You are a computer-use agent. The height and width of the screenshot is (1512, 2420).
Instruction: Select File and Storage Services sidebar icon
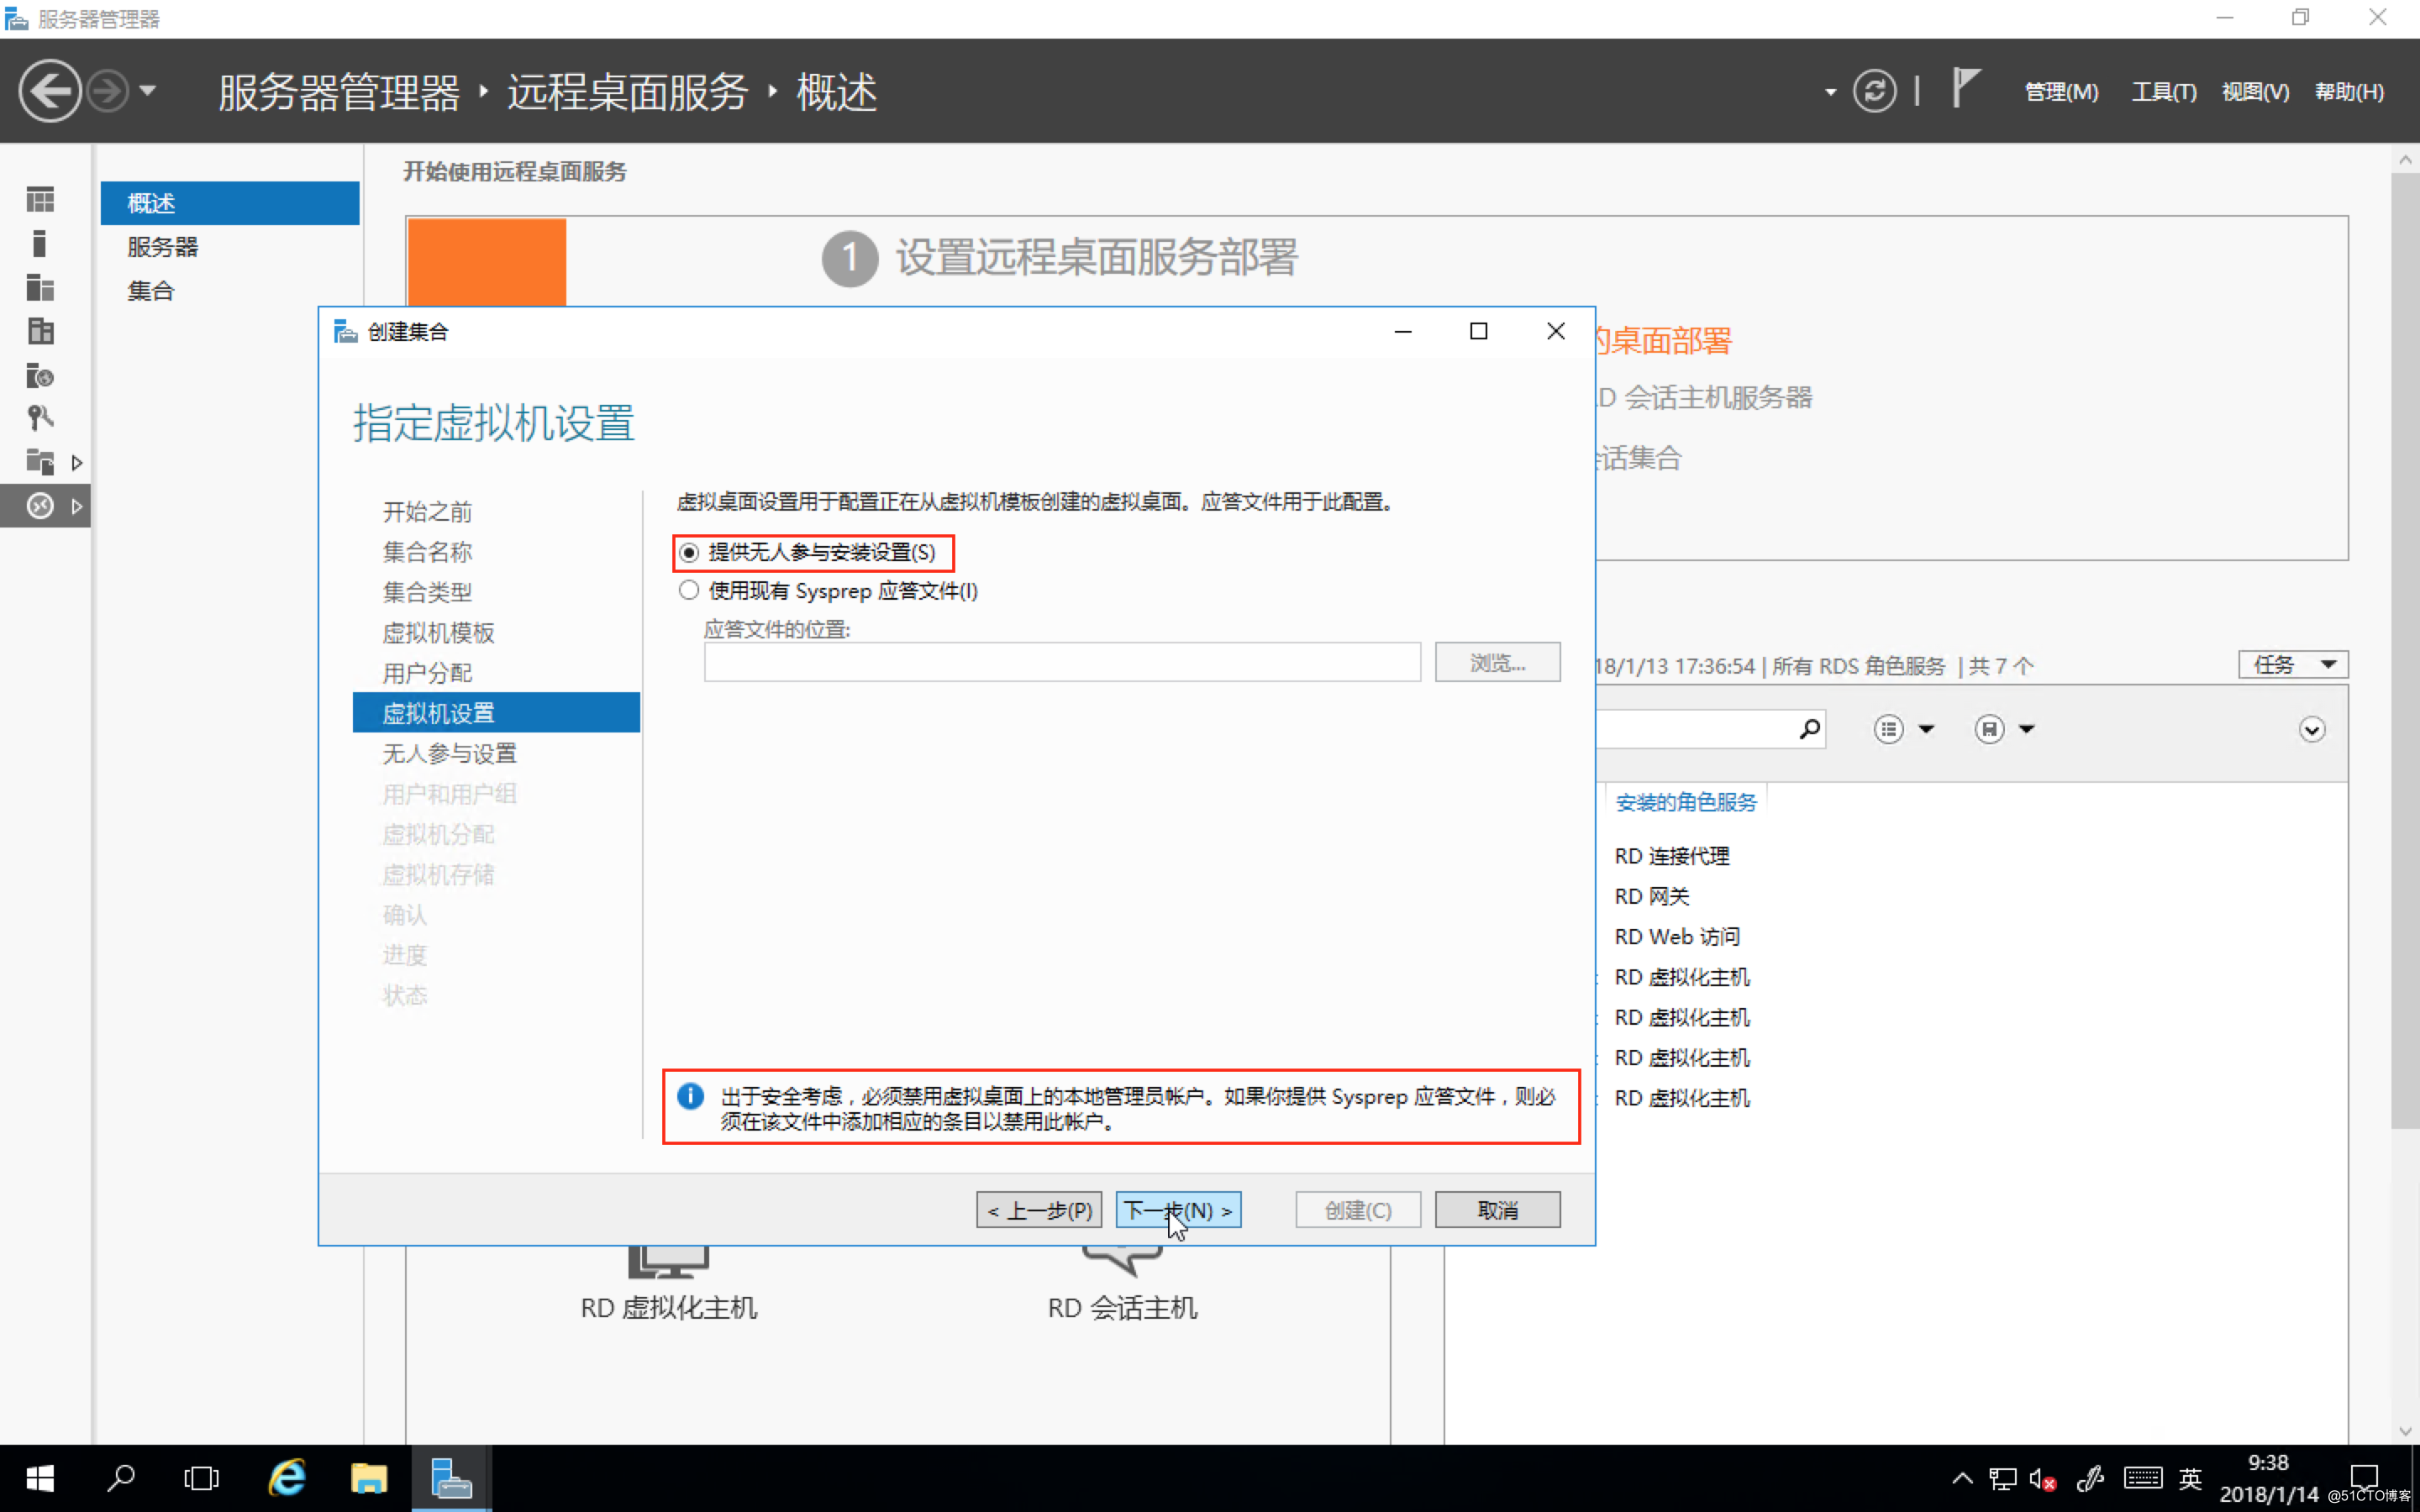coord(40,462)
